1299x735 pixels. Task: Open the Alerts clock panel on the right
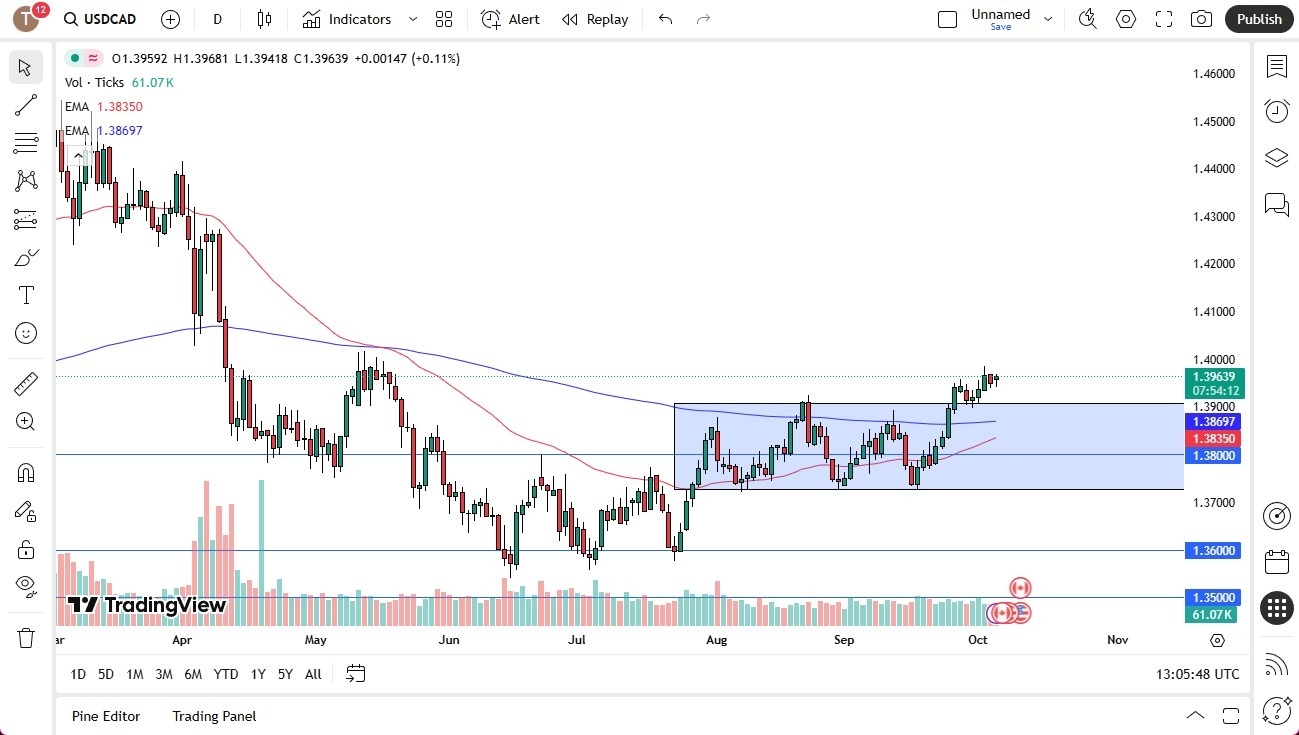pyautogui.click(x=1276, y=111)
